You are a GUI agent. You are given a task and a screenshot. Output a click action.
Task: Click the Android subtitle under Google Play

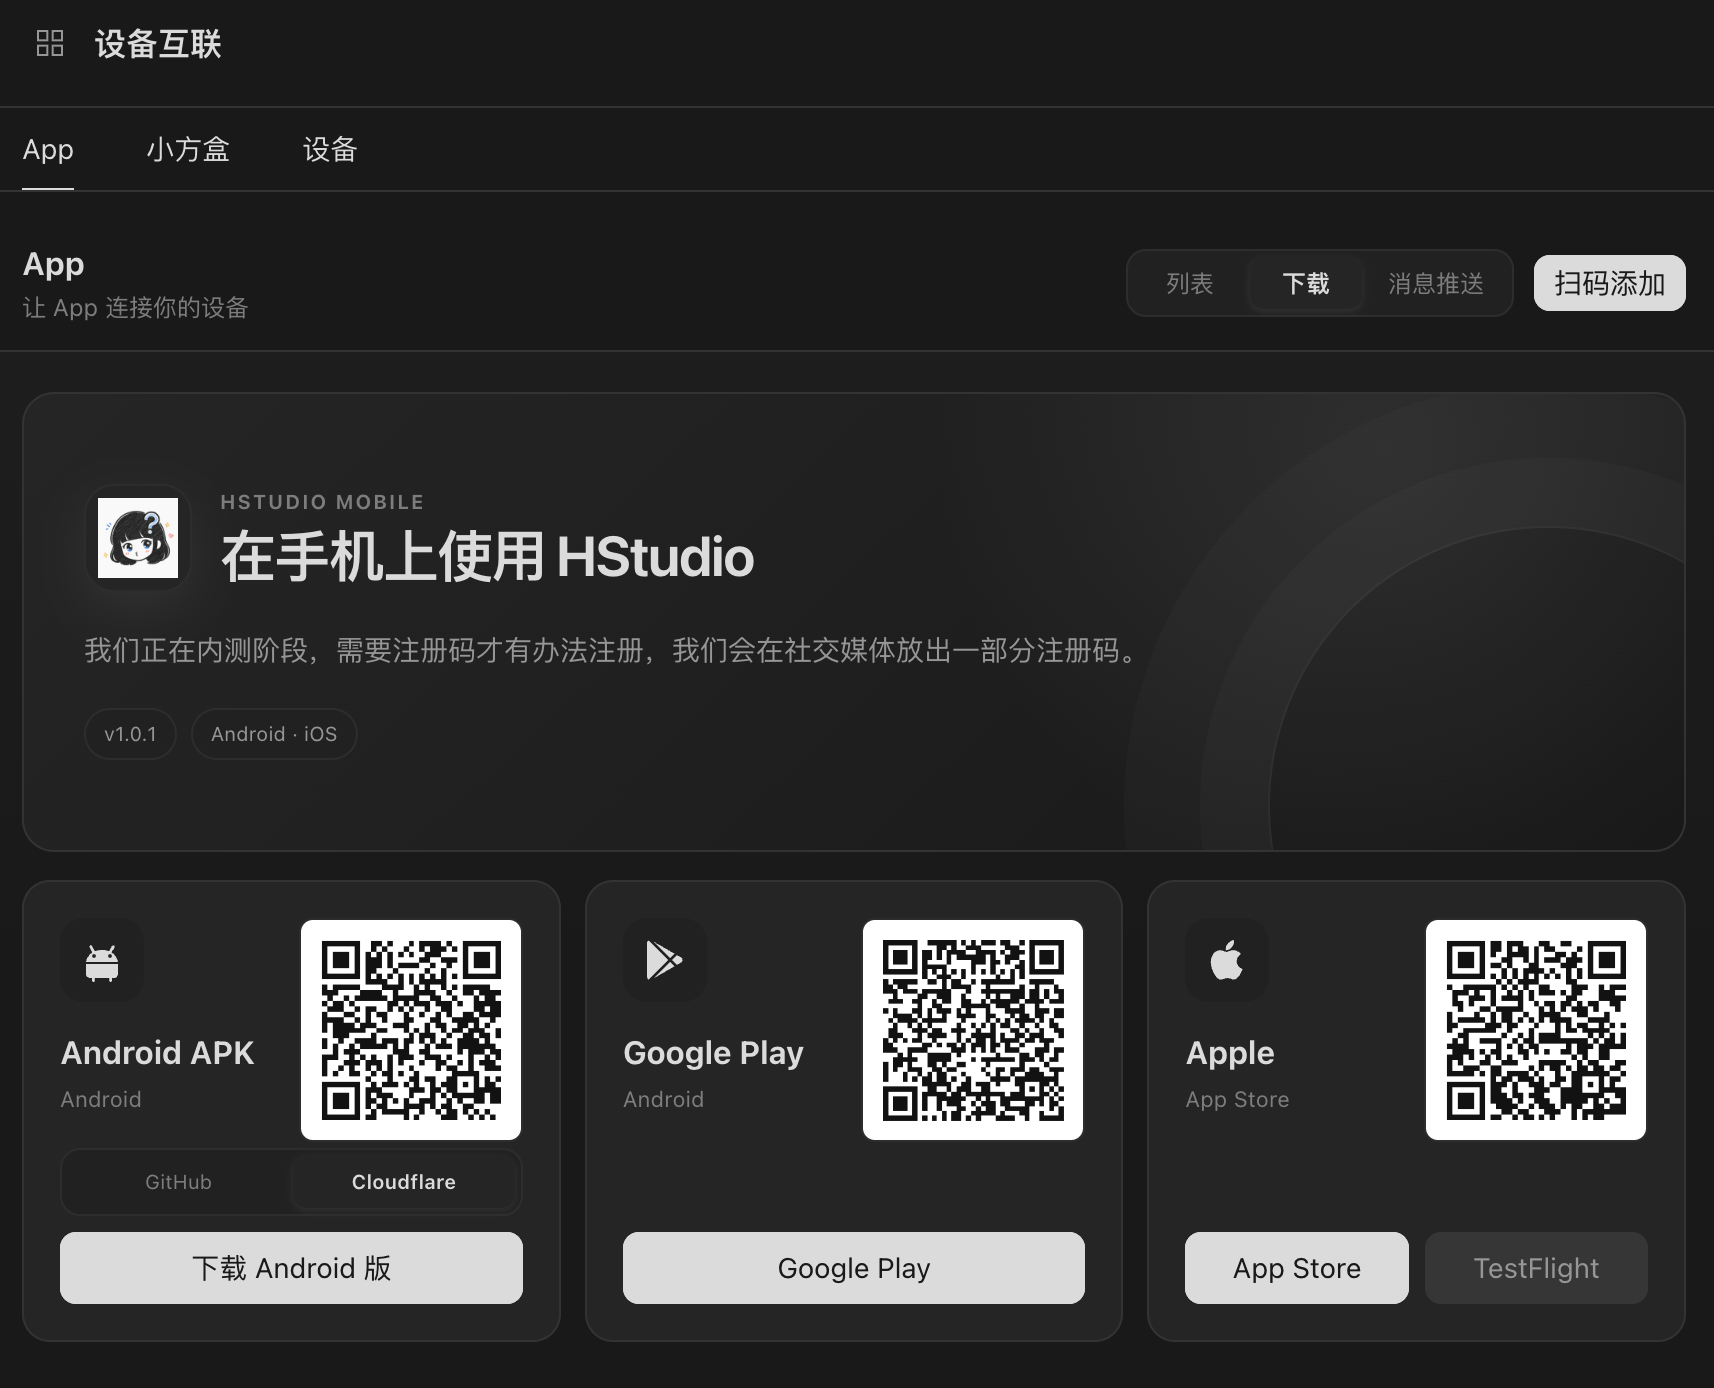(x=663, y=1100)
